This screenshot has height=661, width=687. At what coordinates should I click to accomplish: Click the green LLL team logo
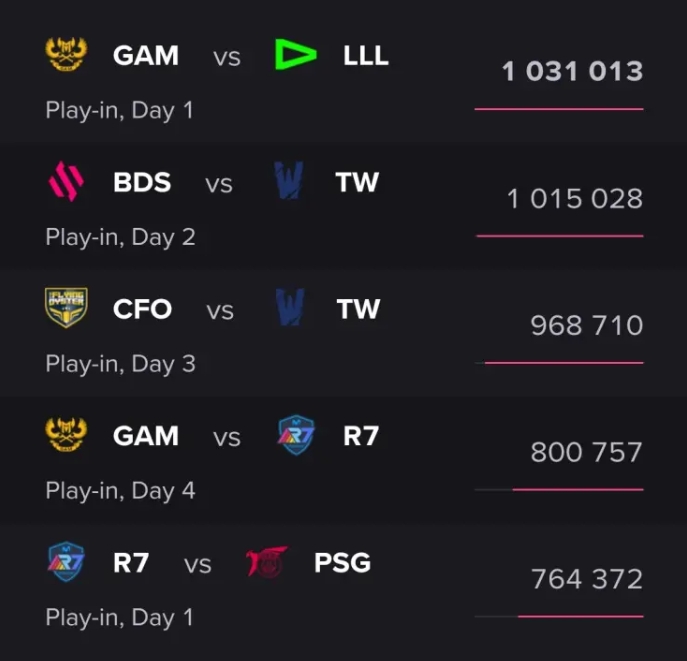pyautogui.click(x=296, y=55)
